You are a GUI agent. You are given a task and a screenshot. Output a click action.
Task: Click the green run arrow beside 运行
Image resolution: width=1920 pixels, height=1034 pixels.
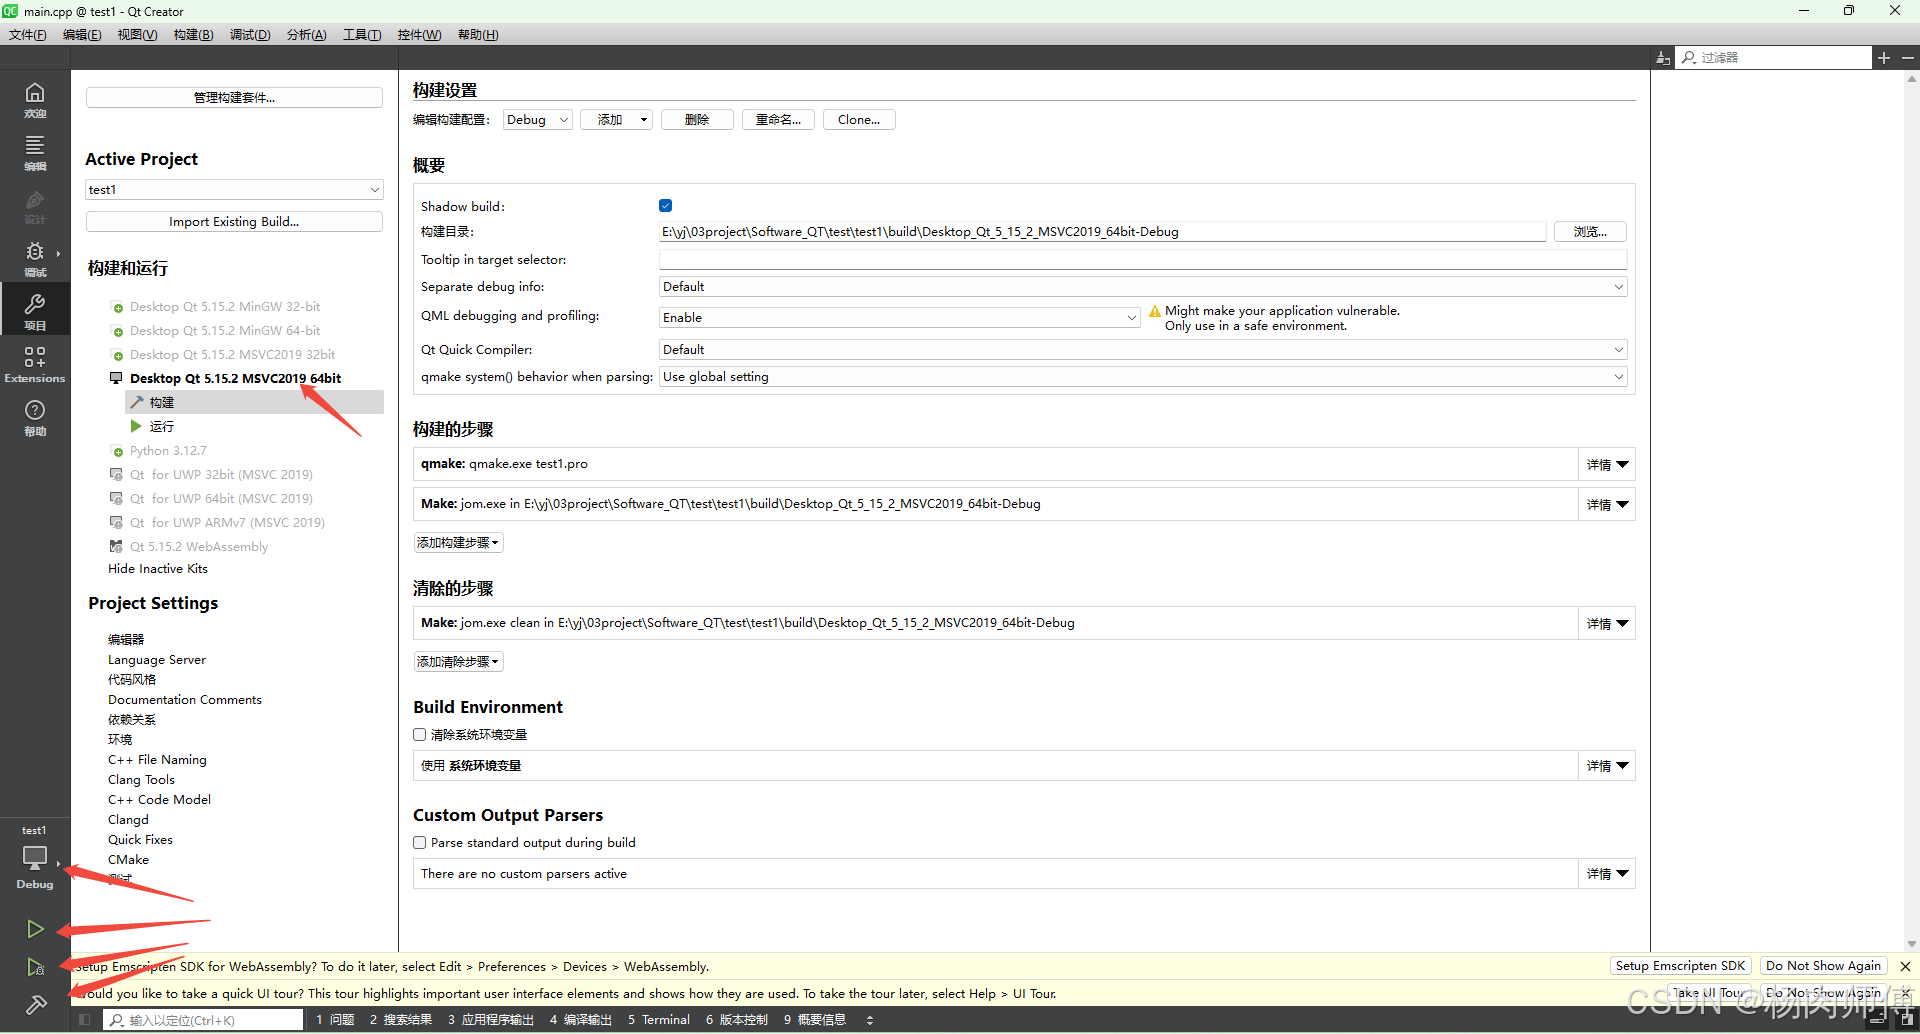click(x=136, y=426)
